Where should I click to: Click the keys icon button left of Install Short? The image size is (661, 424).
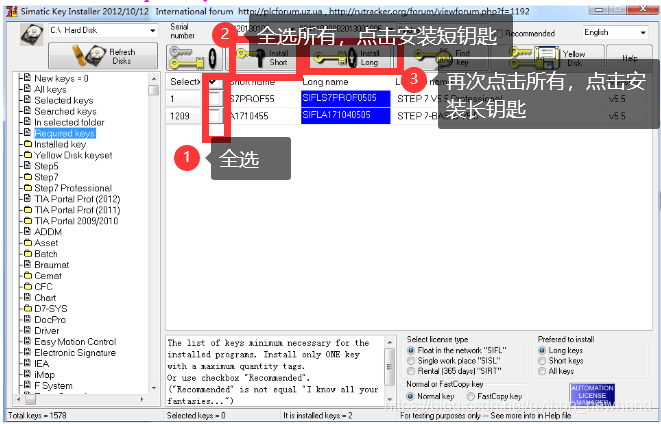[x=194, y=57]
